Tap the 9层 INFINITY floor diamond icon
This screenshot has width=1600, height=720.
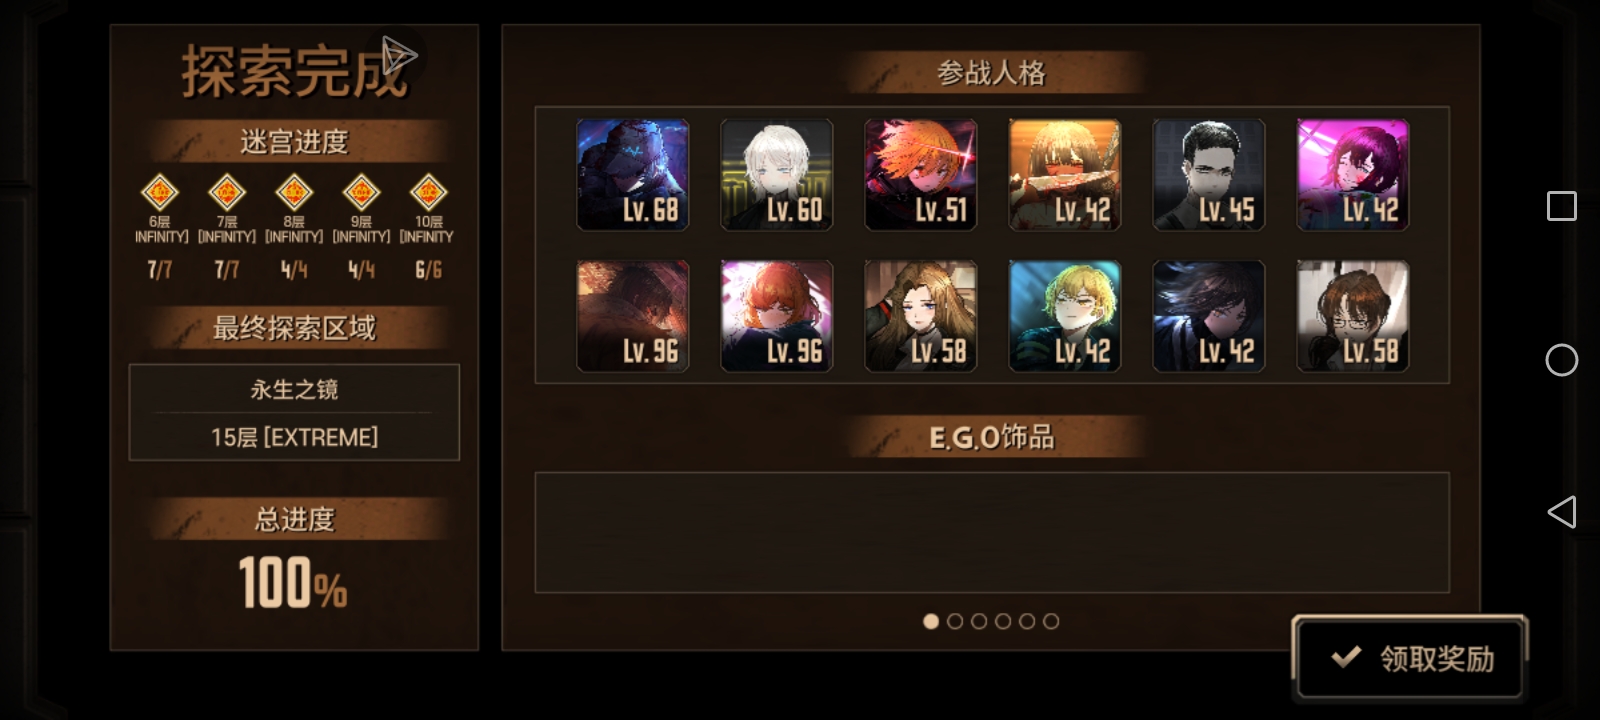[x=361, y=191]
